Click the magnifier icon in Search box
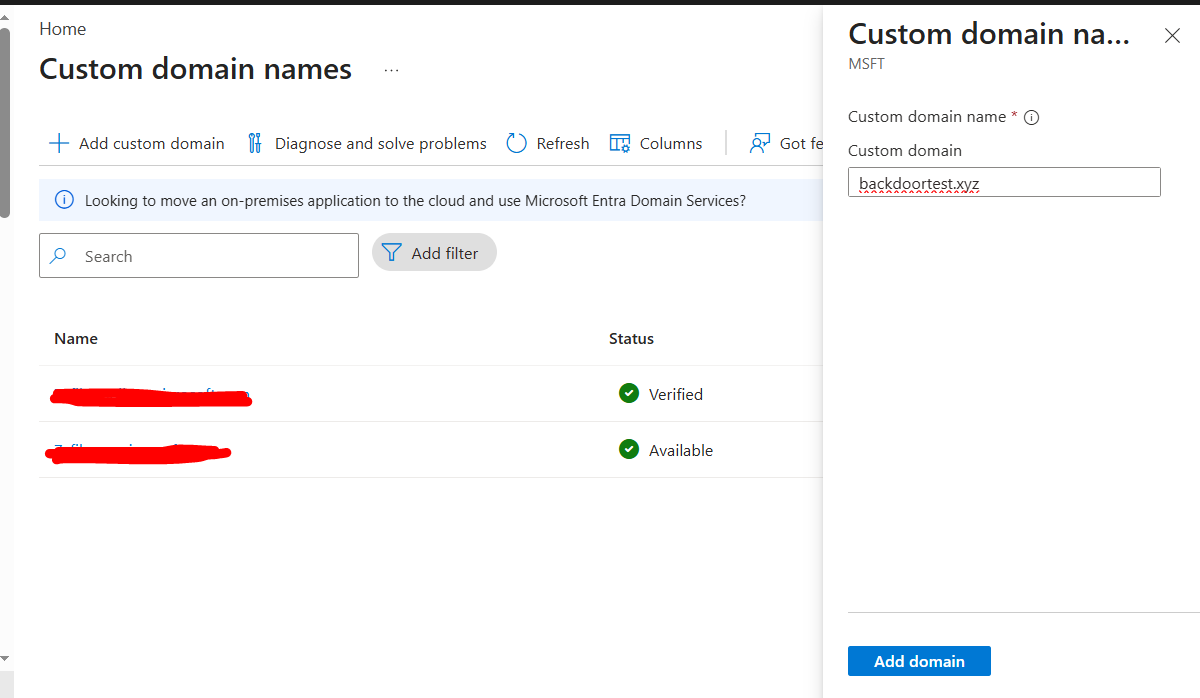1200x698 pixels. click(x=59, y=256)
